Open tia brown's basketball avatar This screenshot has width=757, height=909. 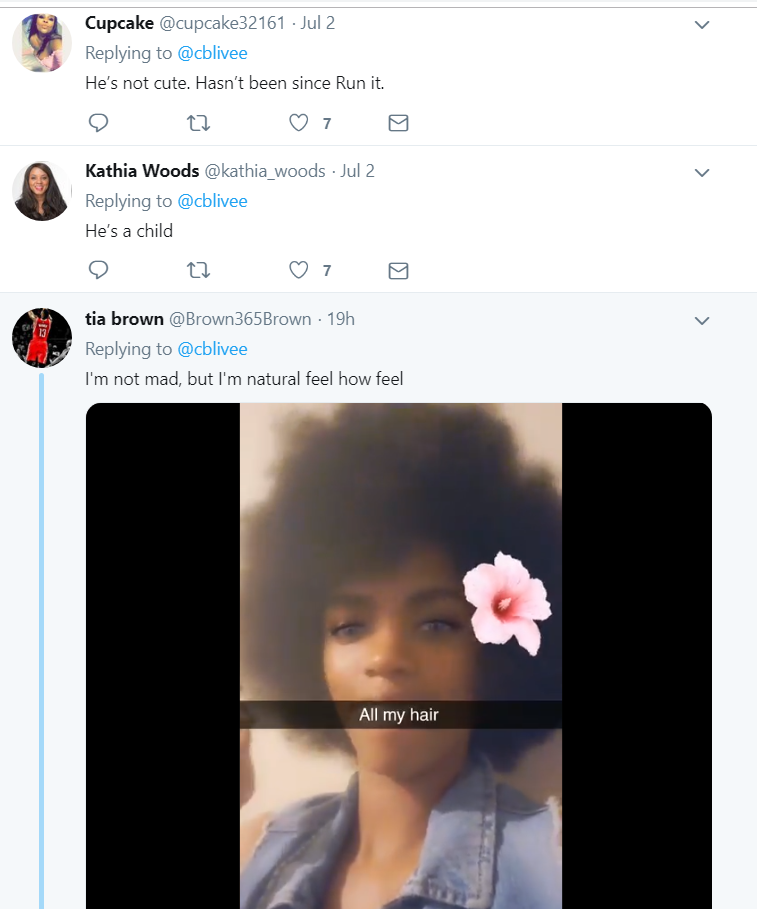42,338
